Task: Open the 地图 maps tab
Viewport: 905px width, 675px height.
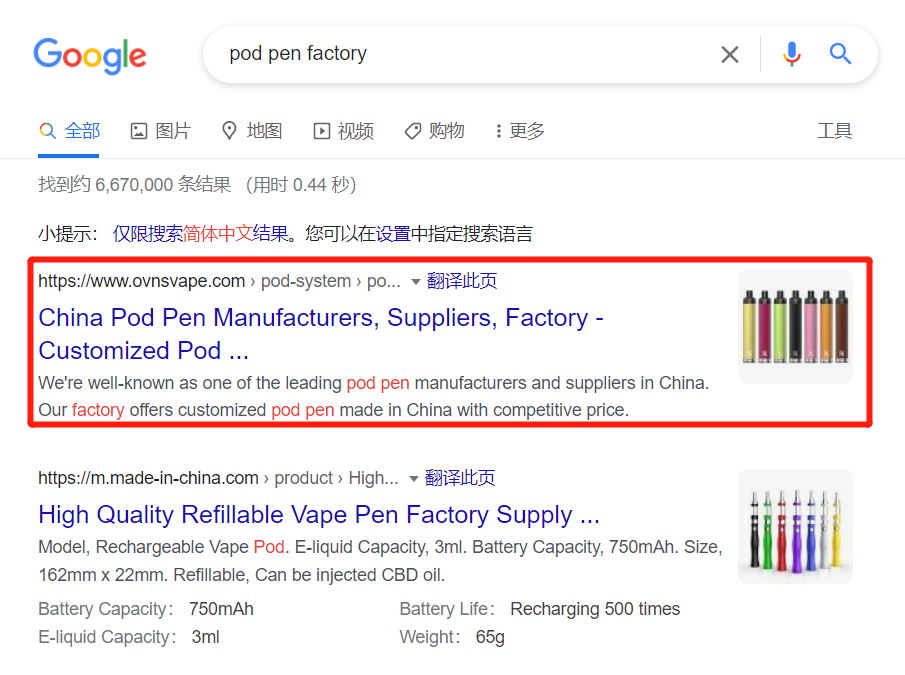Action: [252, 131]
